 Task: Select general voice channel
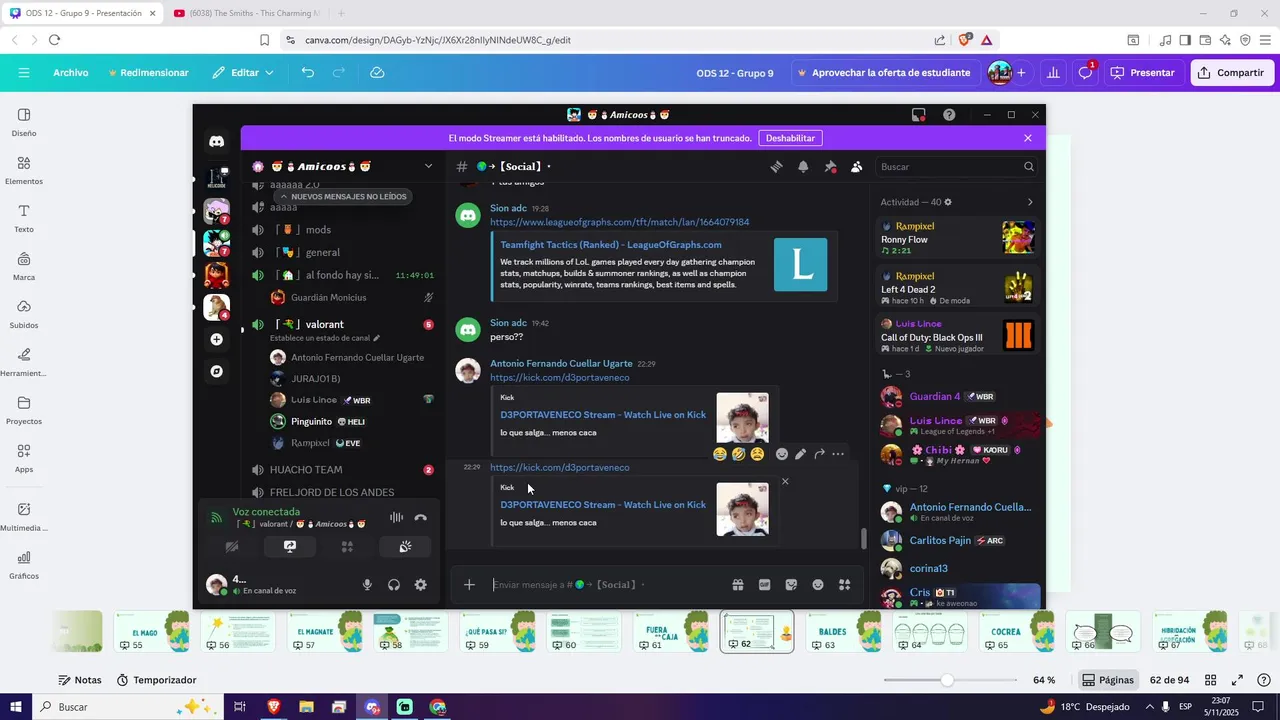tap(323, 252)
